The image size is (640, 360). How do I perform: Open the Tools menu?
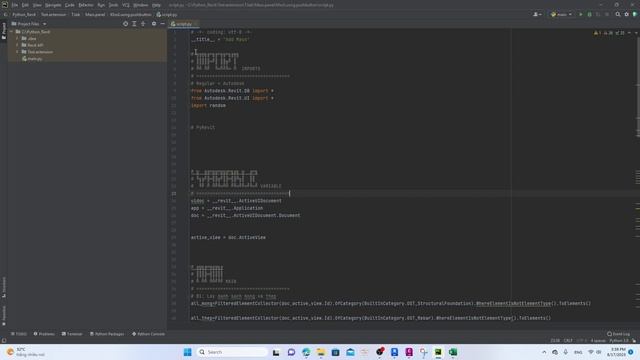click(x=113, y=5)
